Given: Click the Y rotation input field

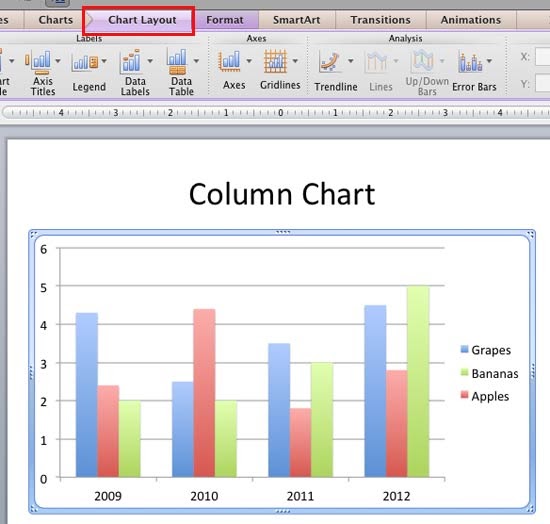Looking at the screenshot, I should (x=543, y=84).
